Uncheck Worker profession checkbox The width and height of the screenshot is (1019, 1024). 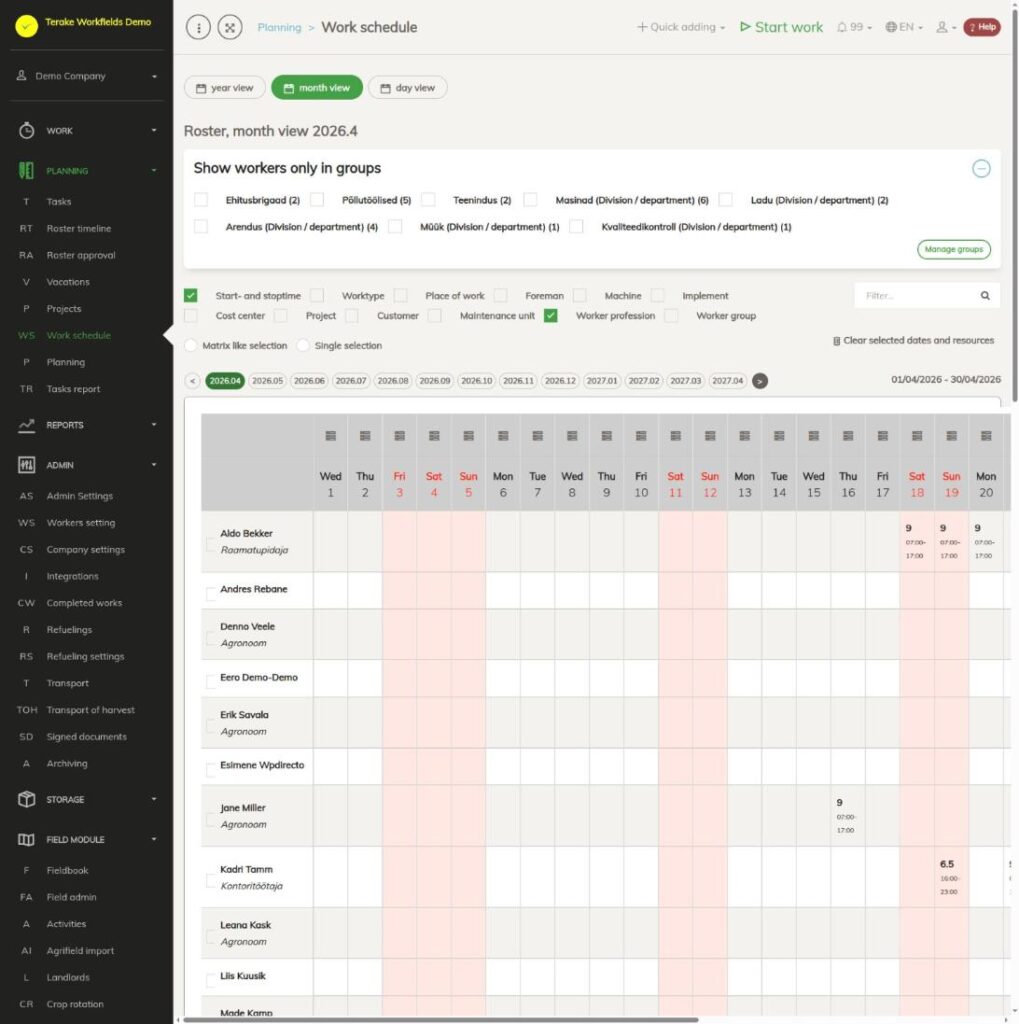pos(551,316)
